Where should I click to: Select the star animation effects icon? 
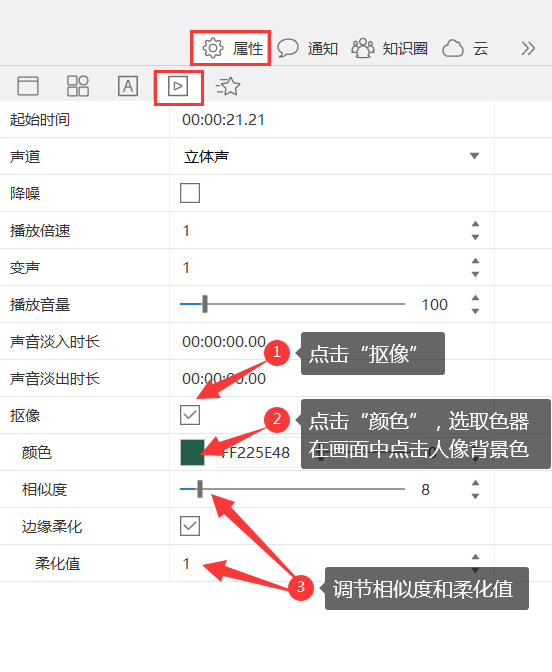pyautogui.click(x=228, y=86)
